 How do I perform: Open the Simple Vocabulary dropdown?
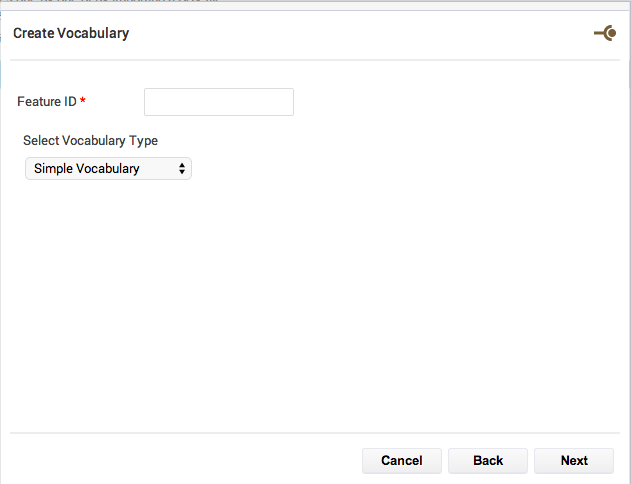pyautogui.click(x=108, y=168)
